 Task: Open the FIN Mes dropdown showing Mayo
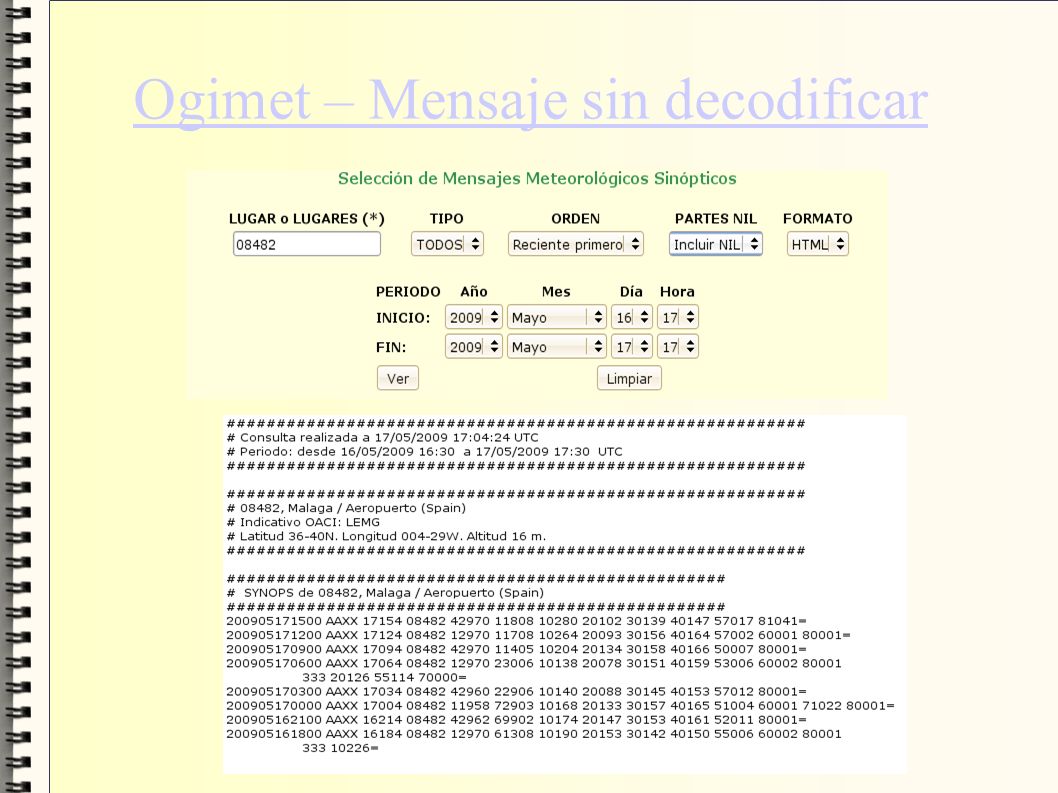click(557, 347)
